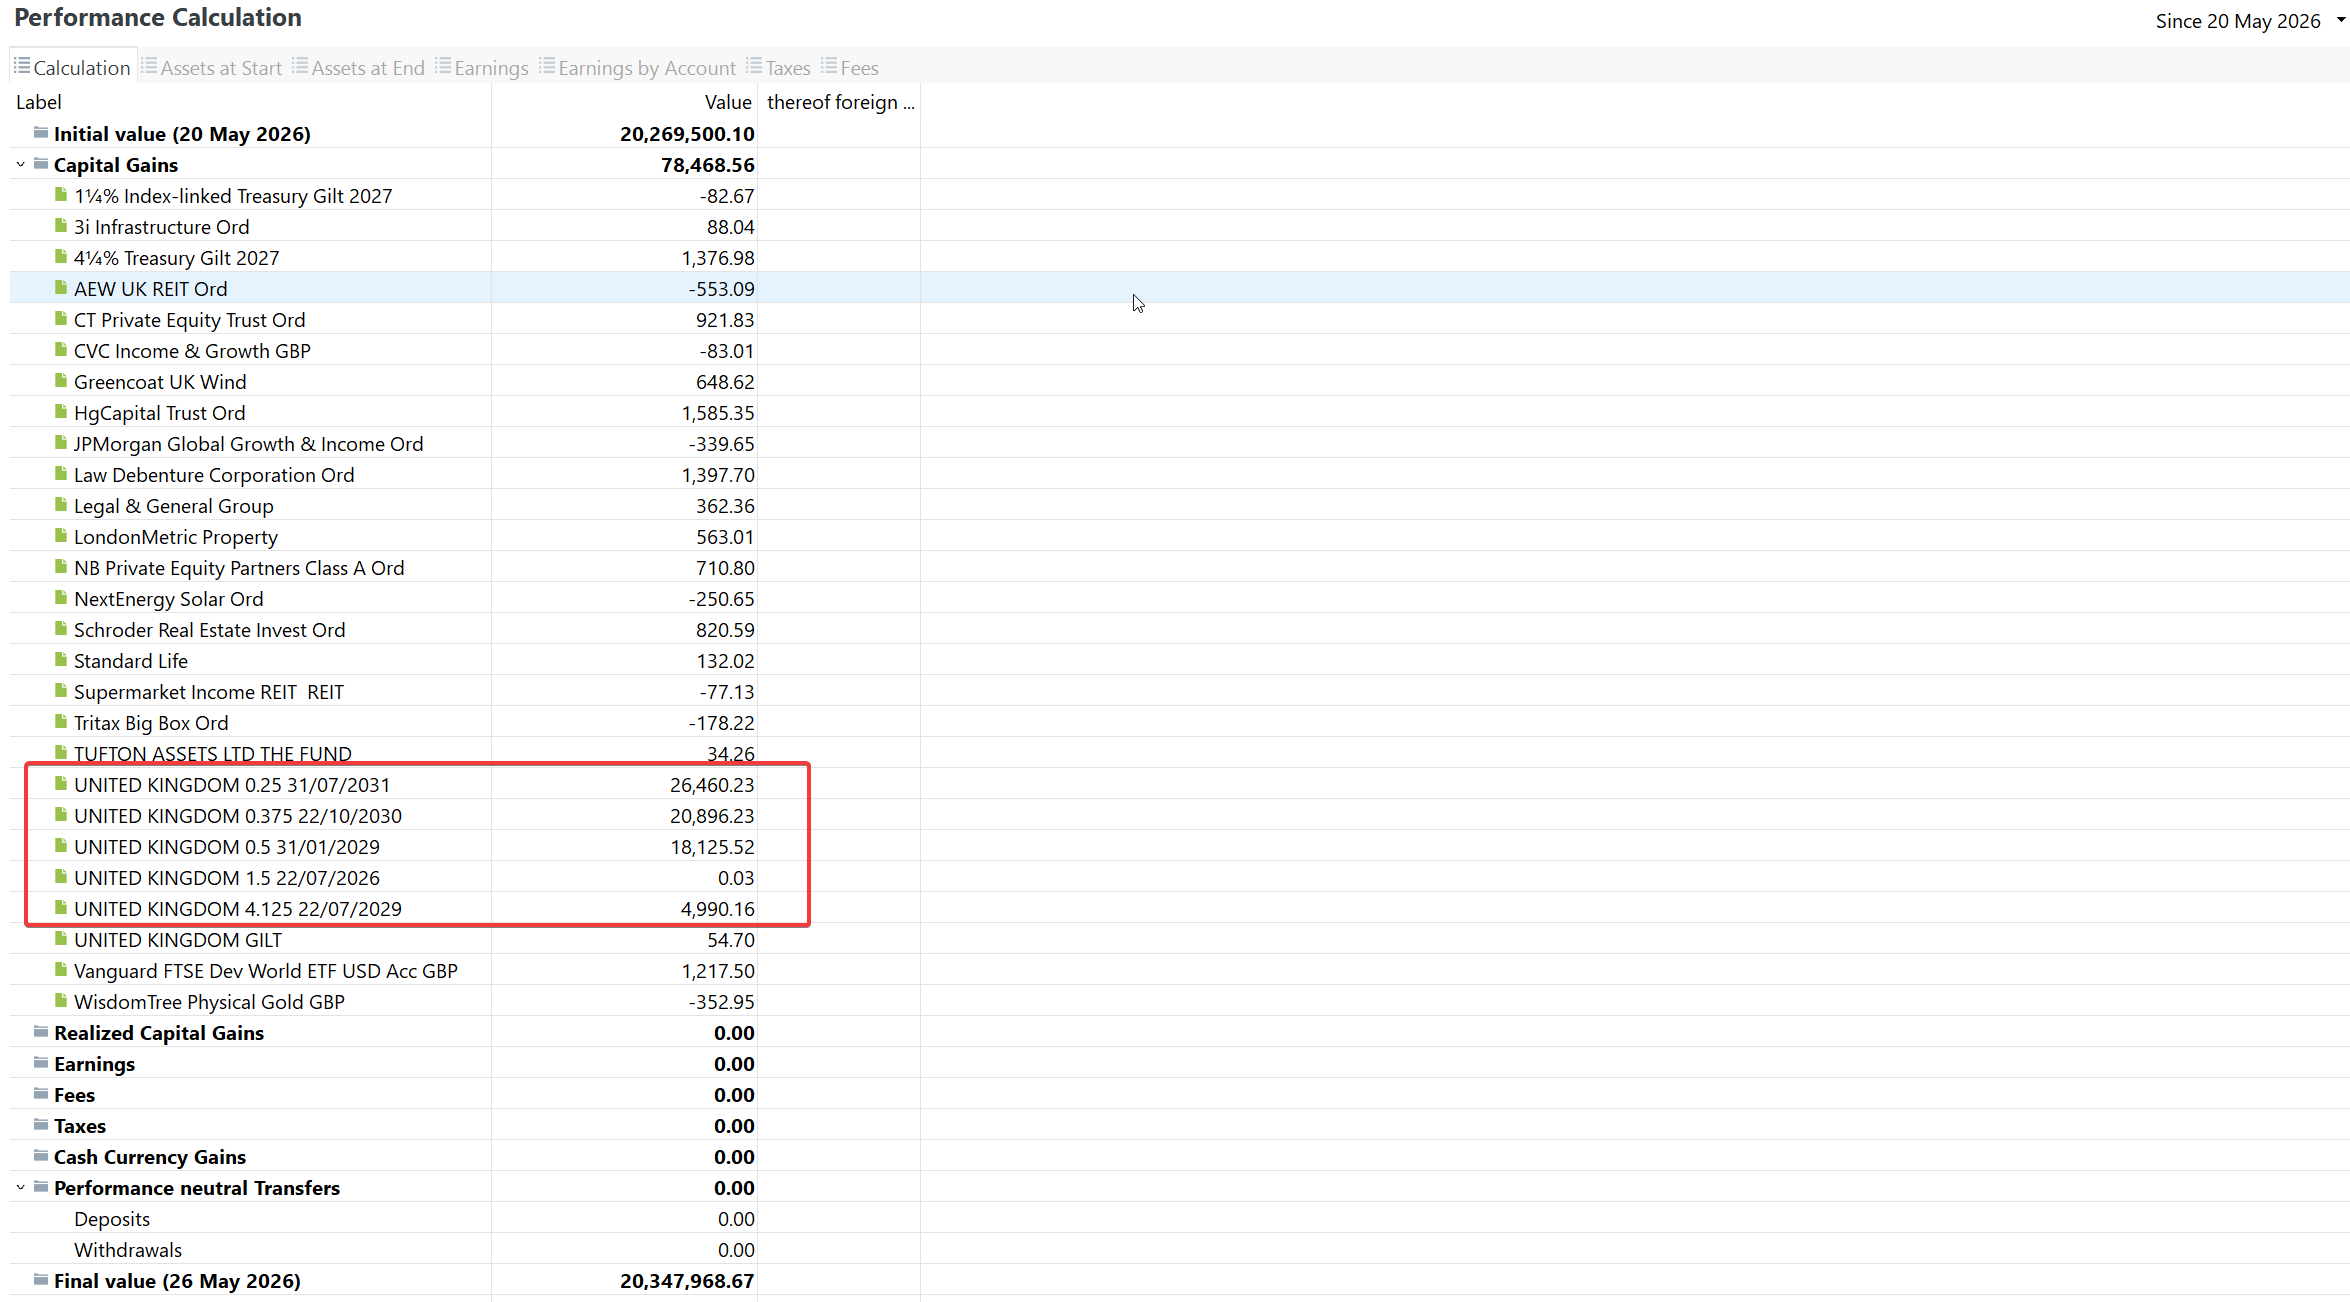Select the JPMorgan Global Growth & Income Ord row
This screenshot has height=1302, width=2350.
tap(1179, 443)
